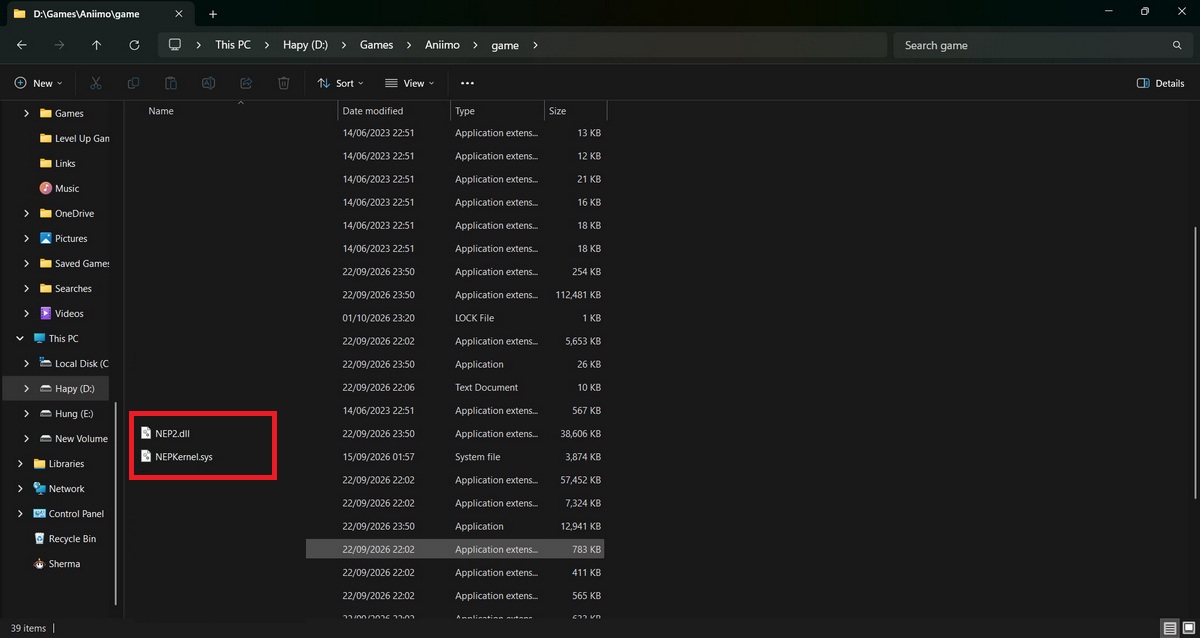Select the Hung (E:) drive in sidebar
The width and height of the screenshot is (1200, 638).
tap(66, 414)
